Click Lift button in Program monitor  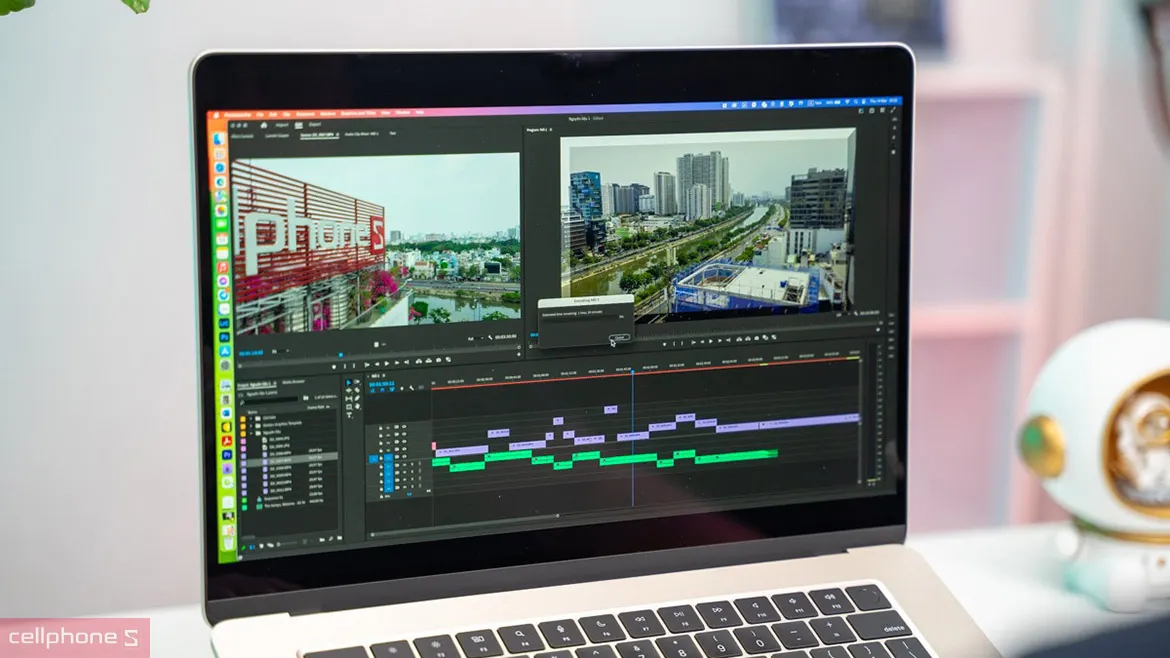739,339
